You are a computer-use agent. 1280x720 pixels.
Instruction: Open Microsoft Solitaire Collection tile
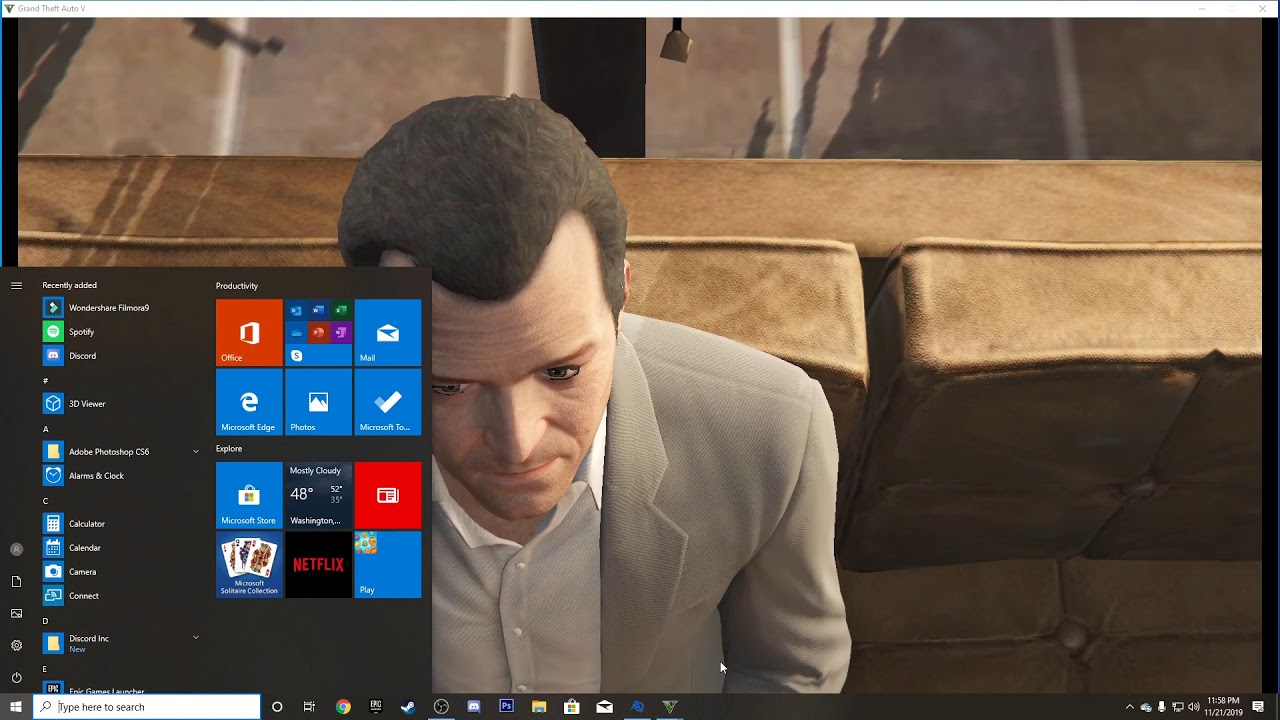click(x=249, y=565)
